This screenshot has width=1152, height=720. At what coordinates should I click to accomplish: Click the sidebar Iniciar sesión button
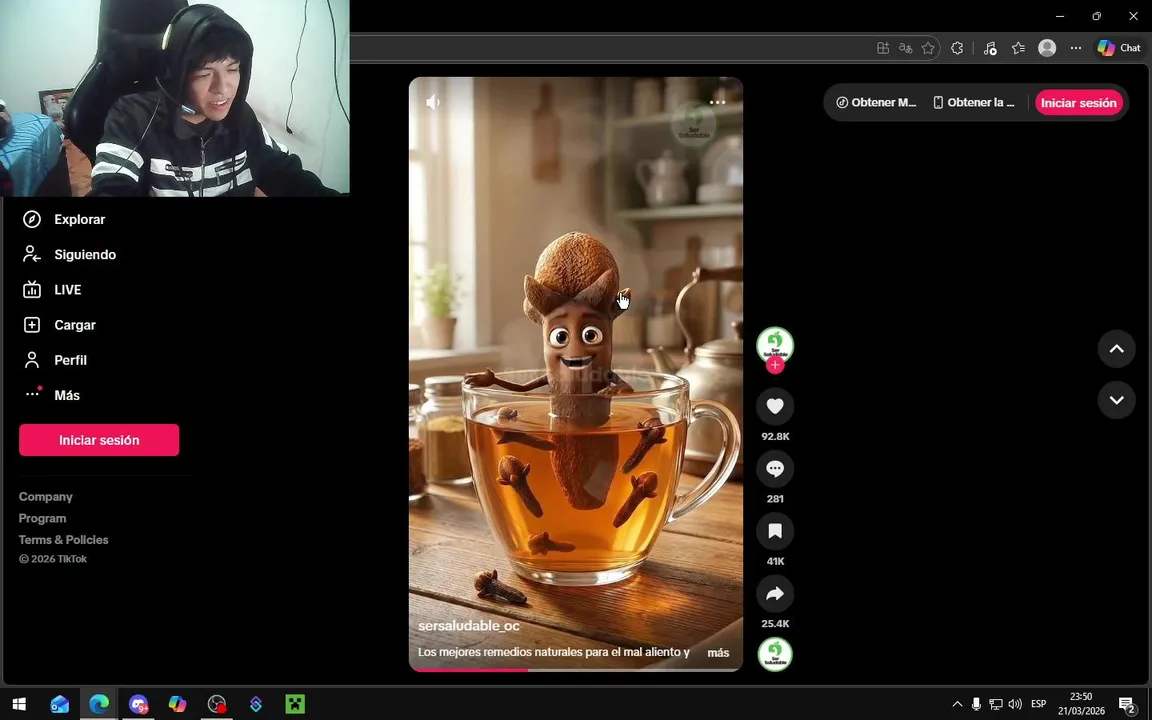99,440
